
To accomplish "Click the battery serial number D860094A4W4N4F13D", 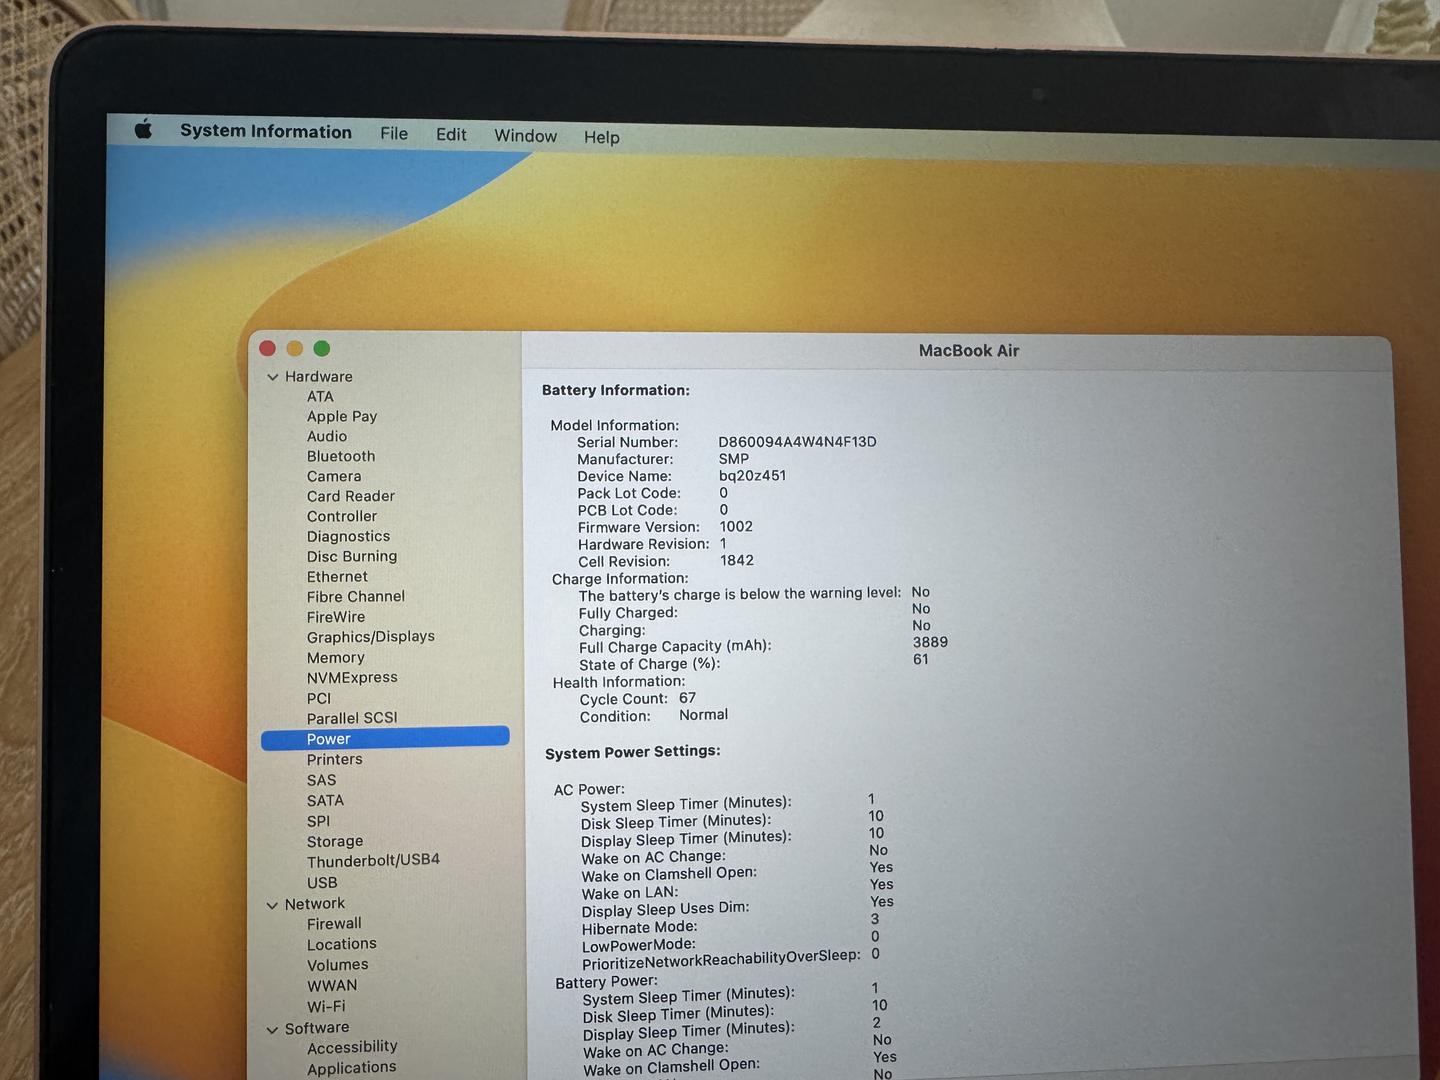I will click(797, 441).
